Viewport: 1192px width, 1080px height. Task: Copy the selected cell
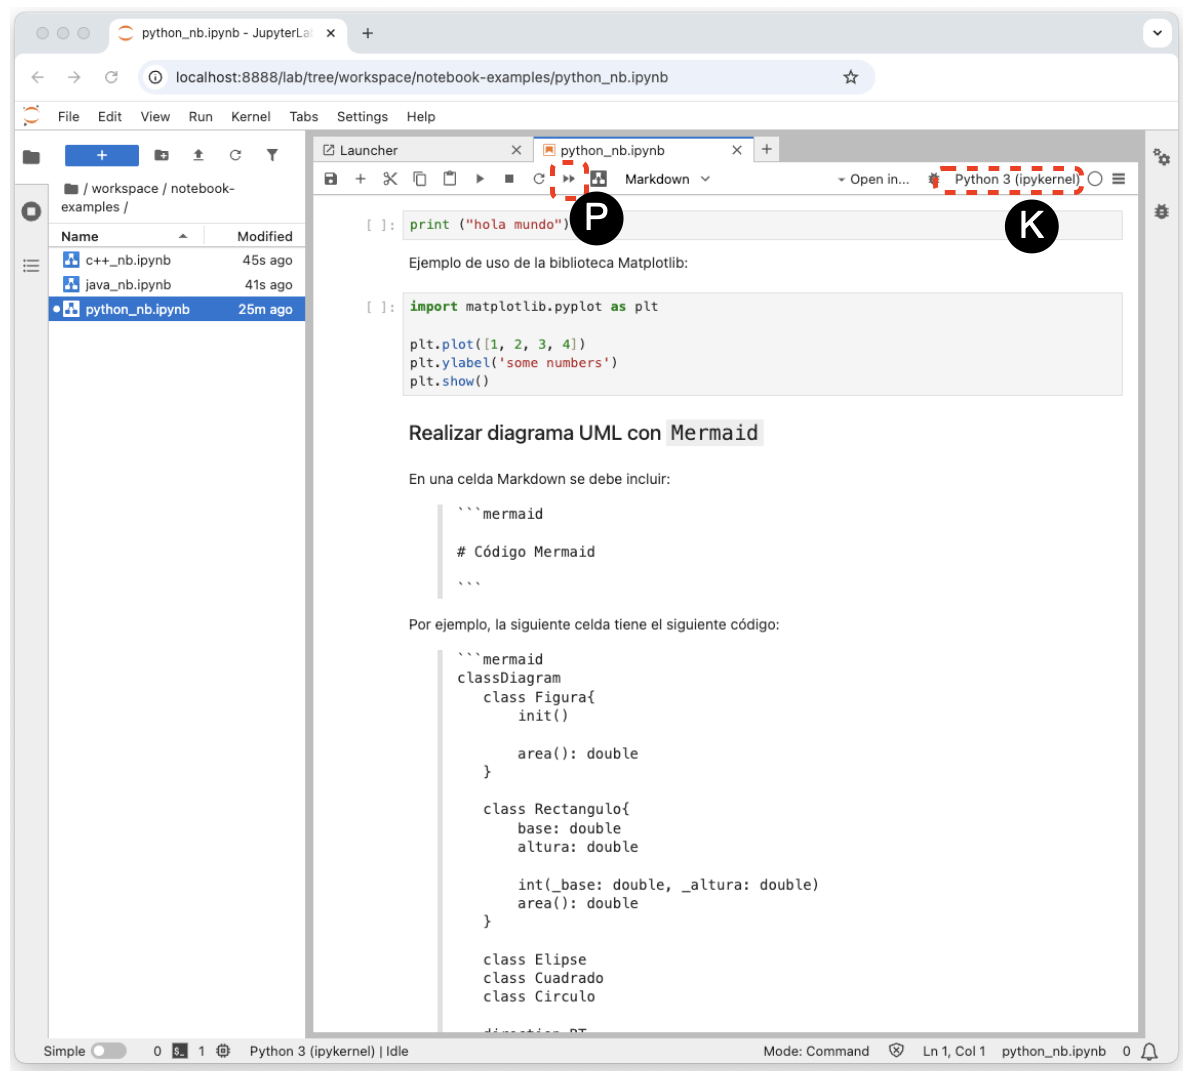click(420, 179)
